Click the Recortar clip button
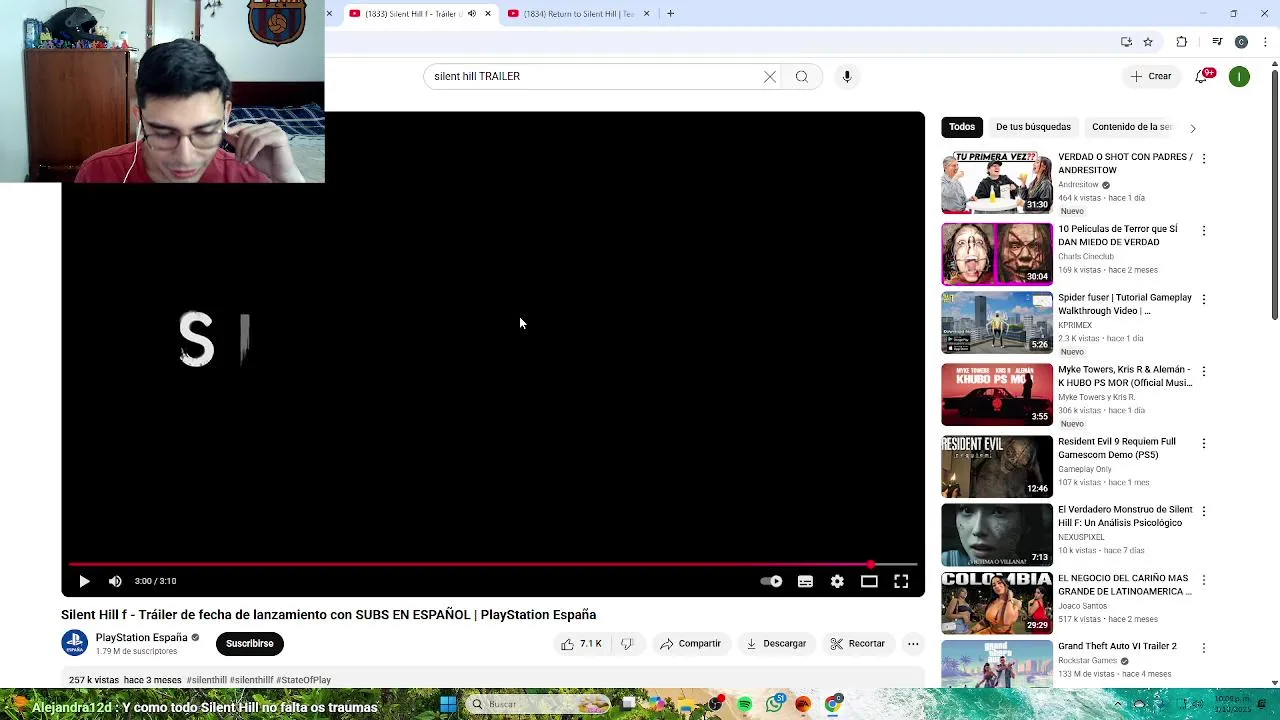The image size is (1280, 720). 858,644
